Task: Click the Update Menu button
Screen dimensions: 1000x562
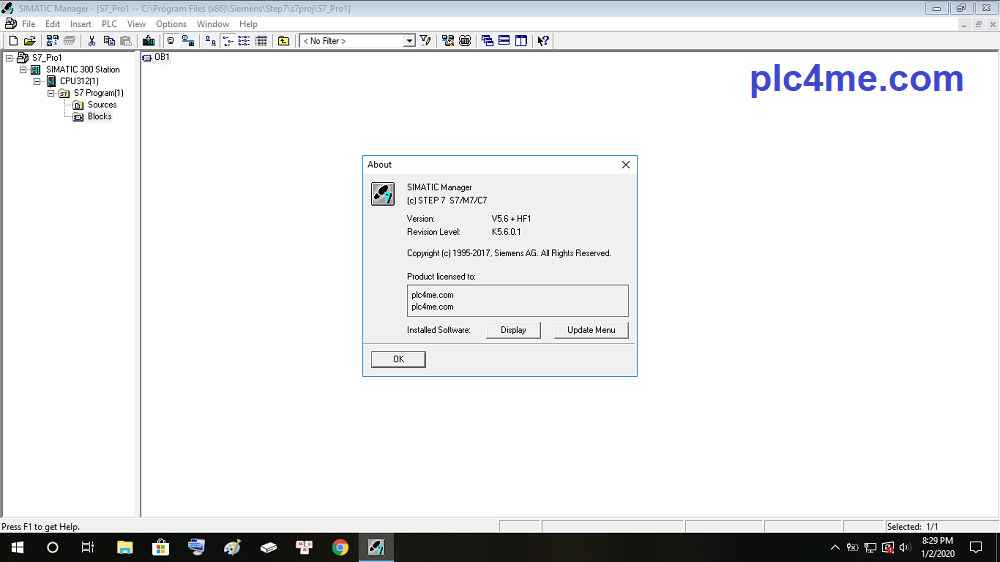Action: coord(591,330)
